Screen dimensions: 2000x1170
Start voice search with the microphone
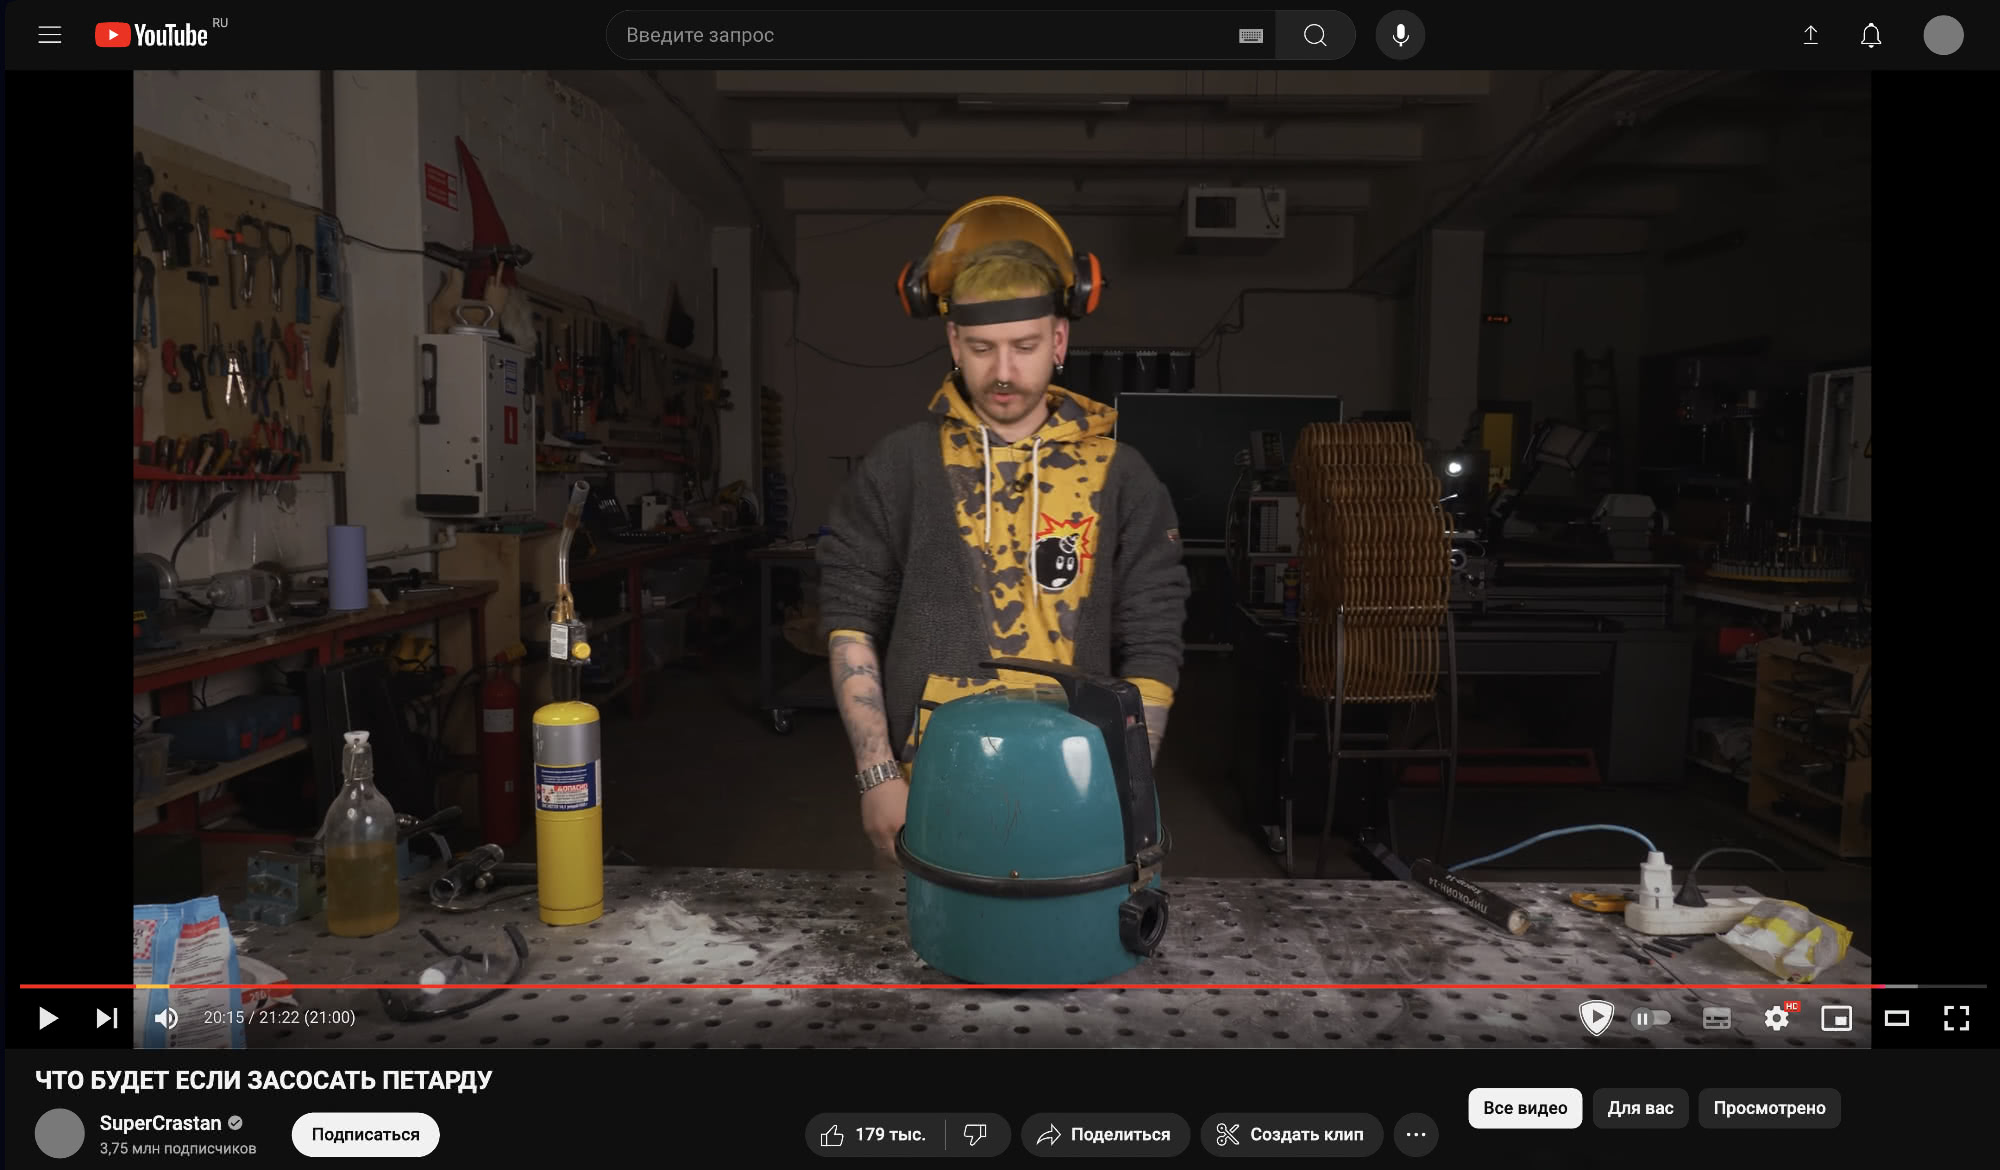(x=1400, y=35)
